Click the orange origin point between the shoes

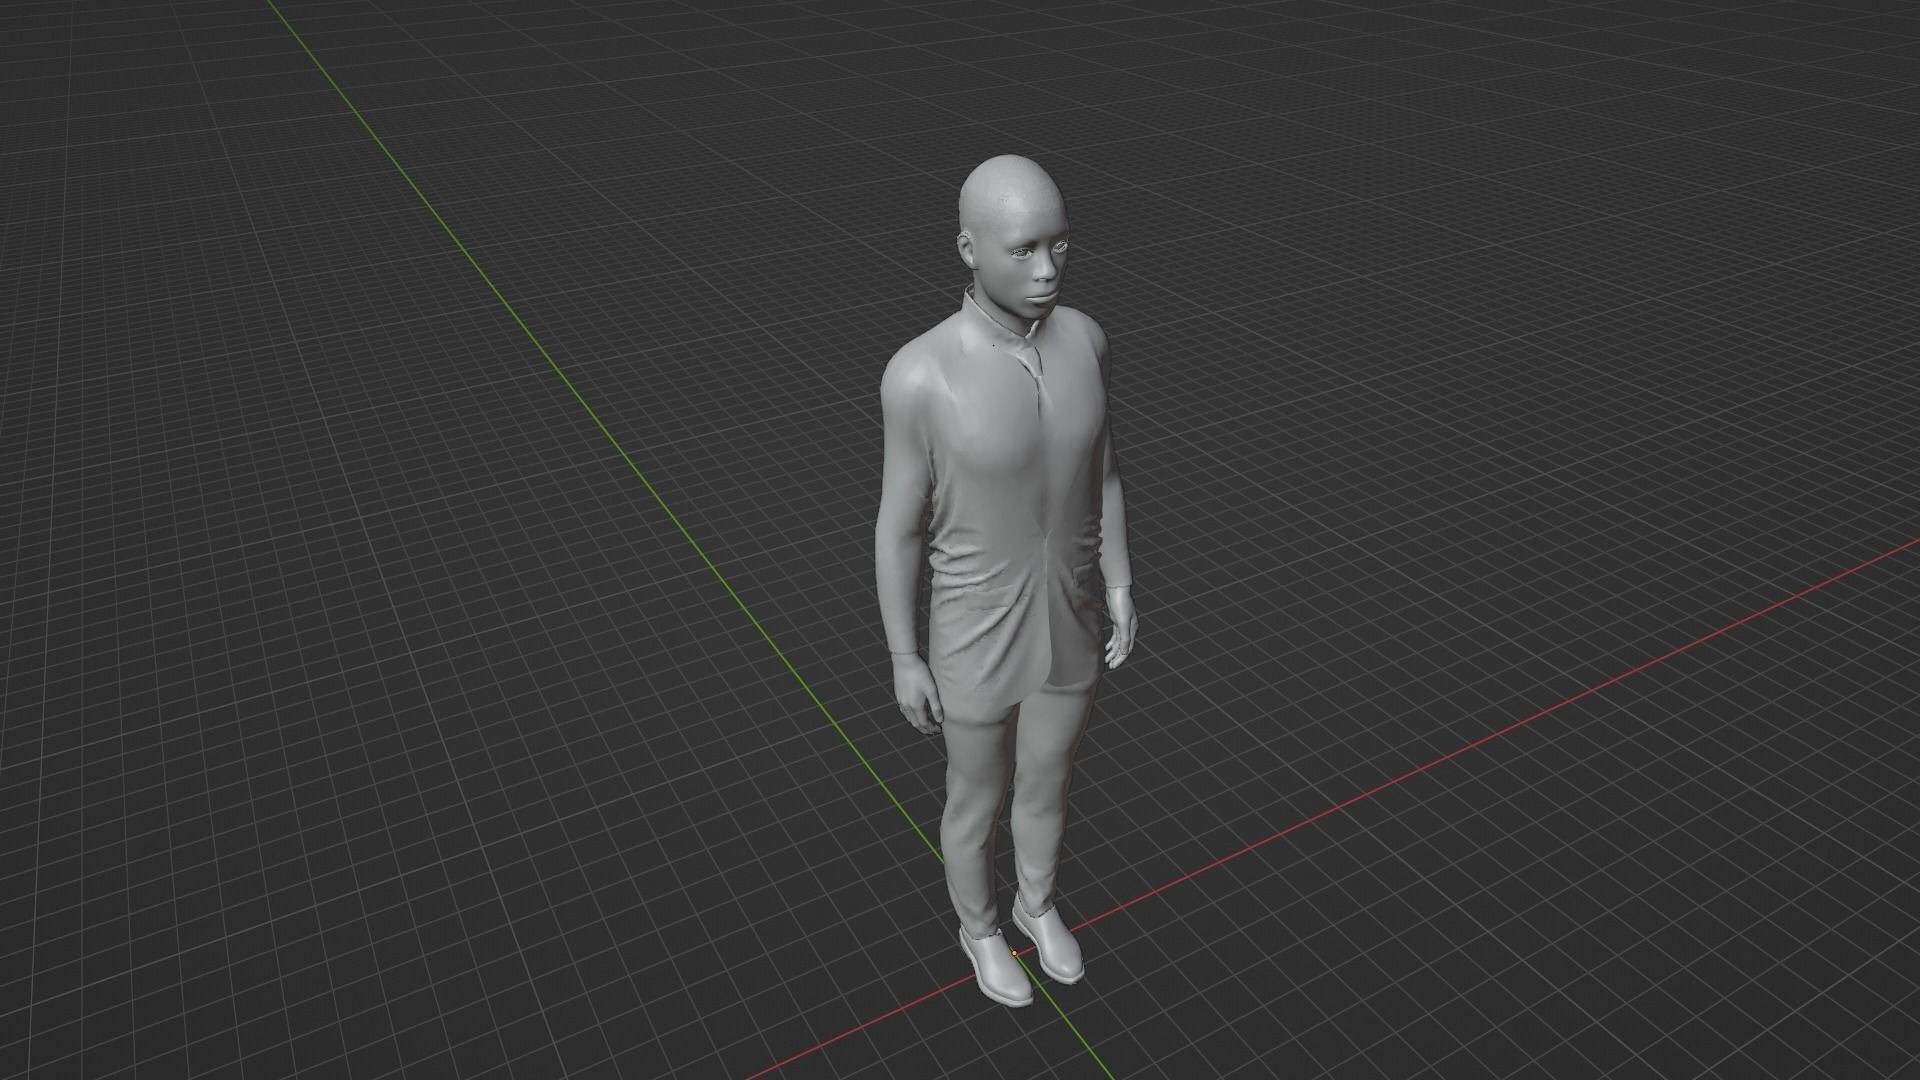tap(1015, 953)
